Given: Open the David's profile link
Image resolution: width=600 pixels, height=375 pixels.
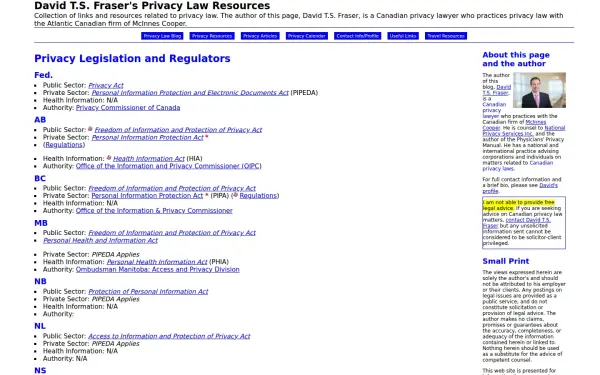Looking at the screenshot, I should 520,188.
